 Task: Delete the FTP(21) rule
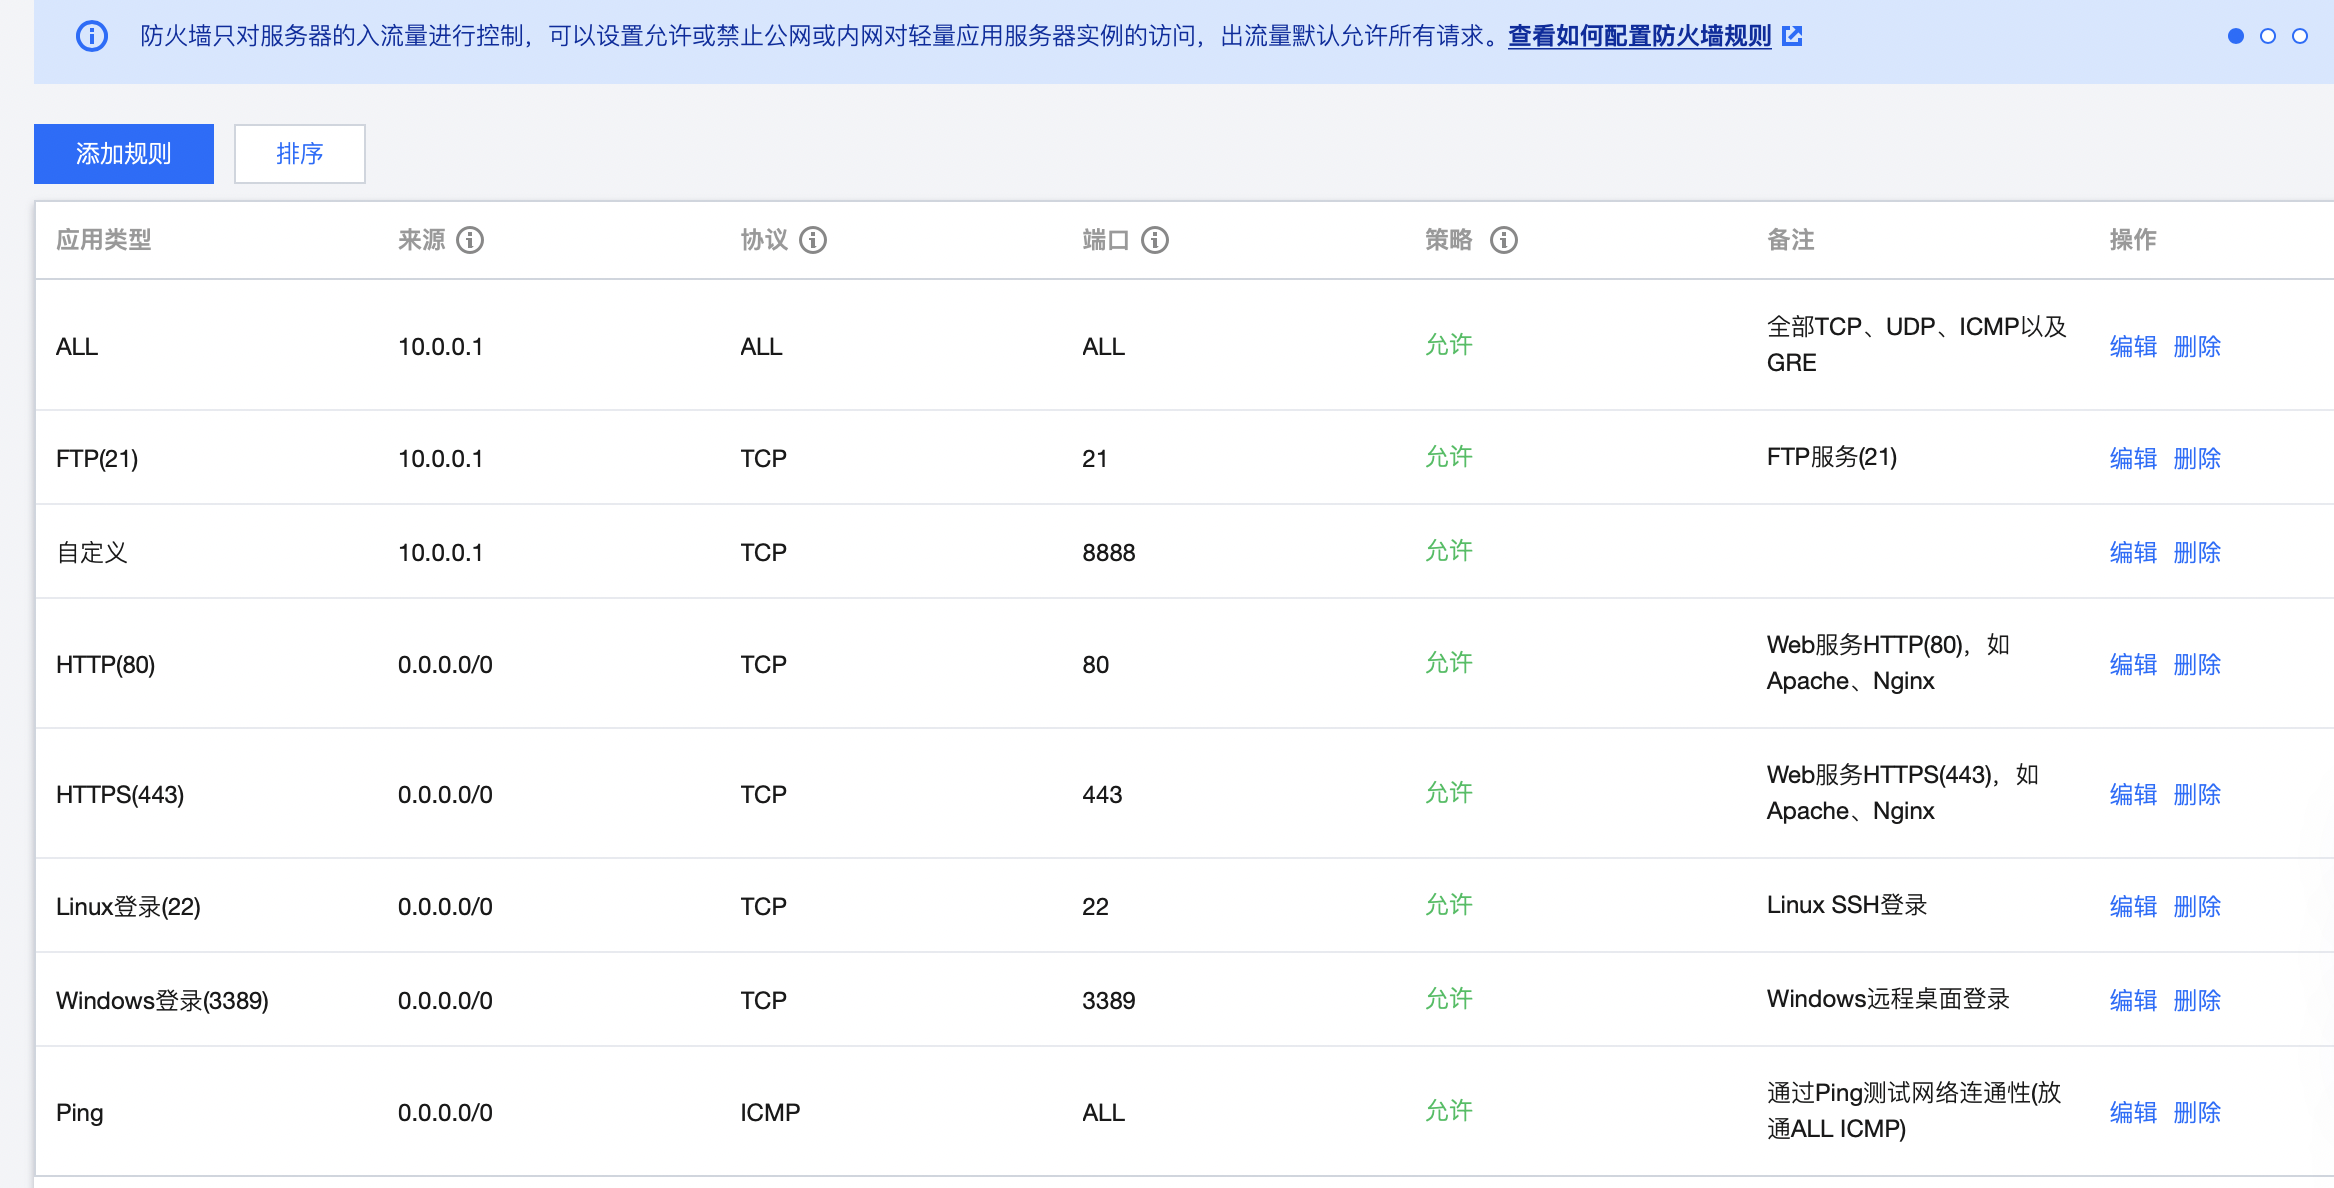[2197, 459]
